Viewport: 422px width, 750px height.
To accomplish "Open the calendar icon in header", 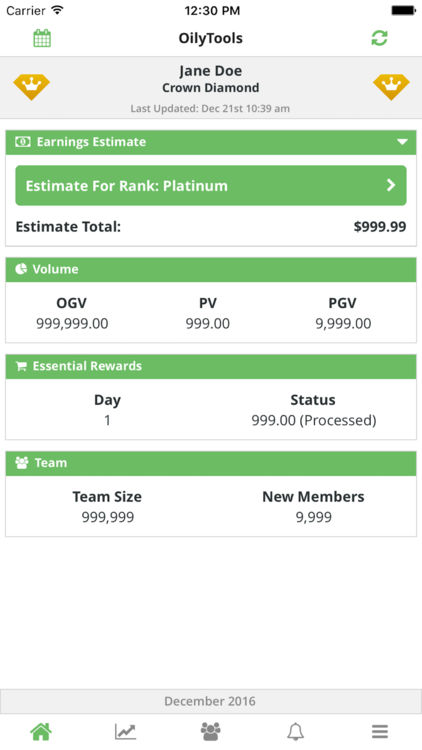I will tap(42, 38).
